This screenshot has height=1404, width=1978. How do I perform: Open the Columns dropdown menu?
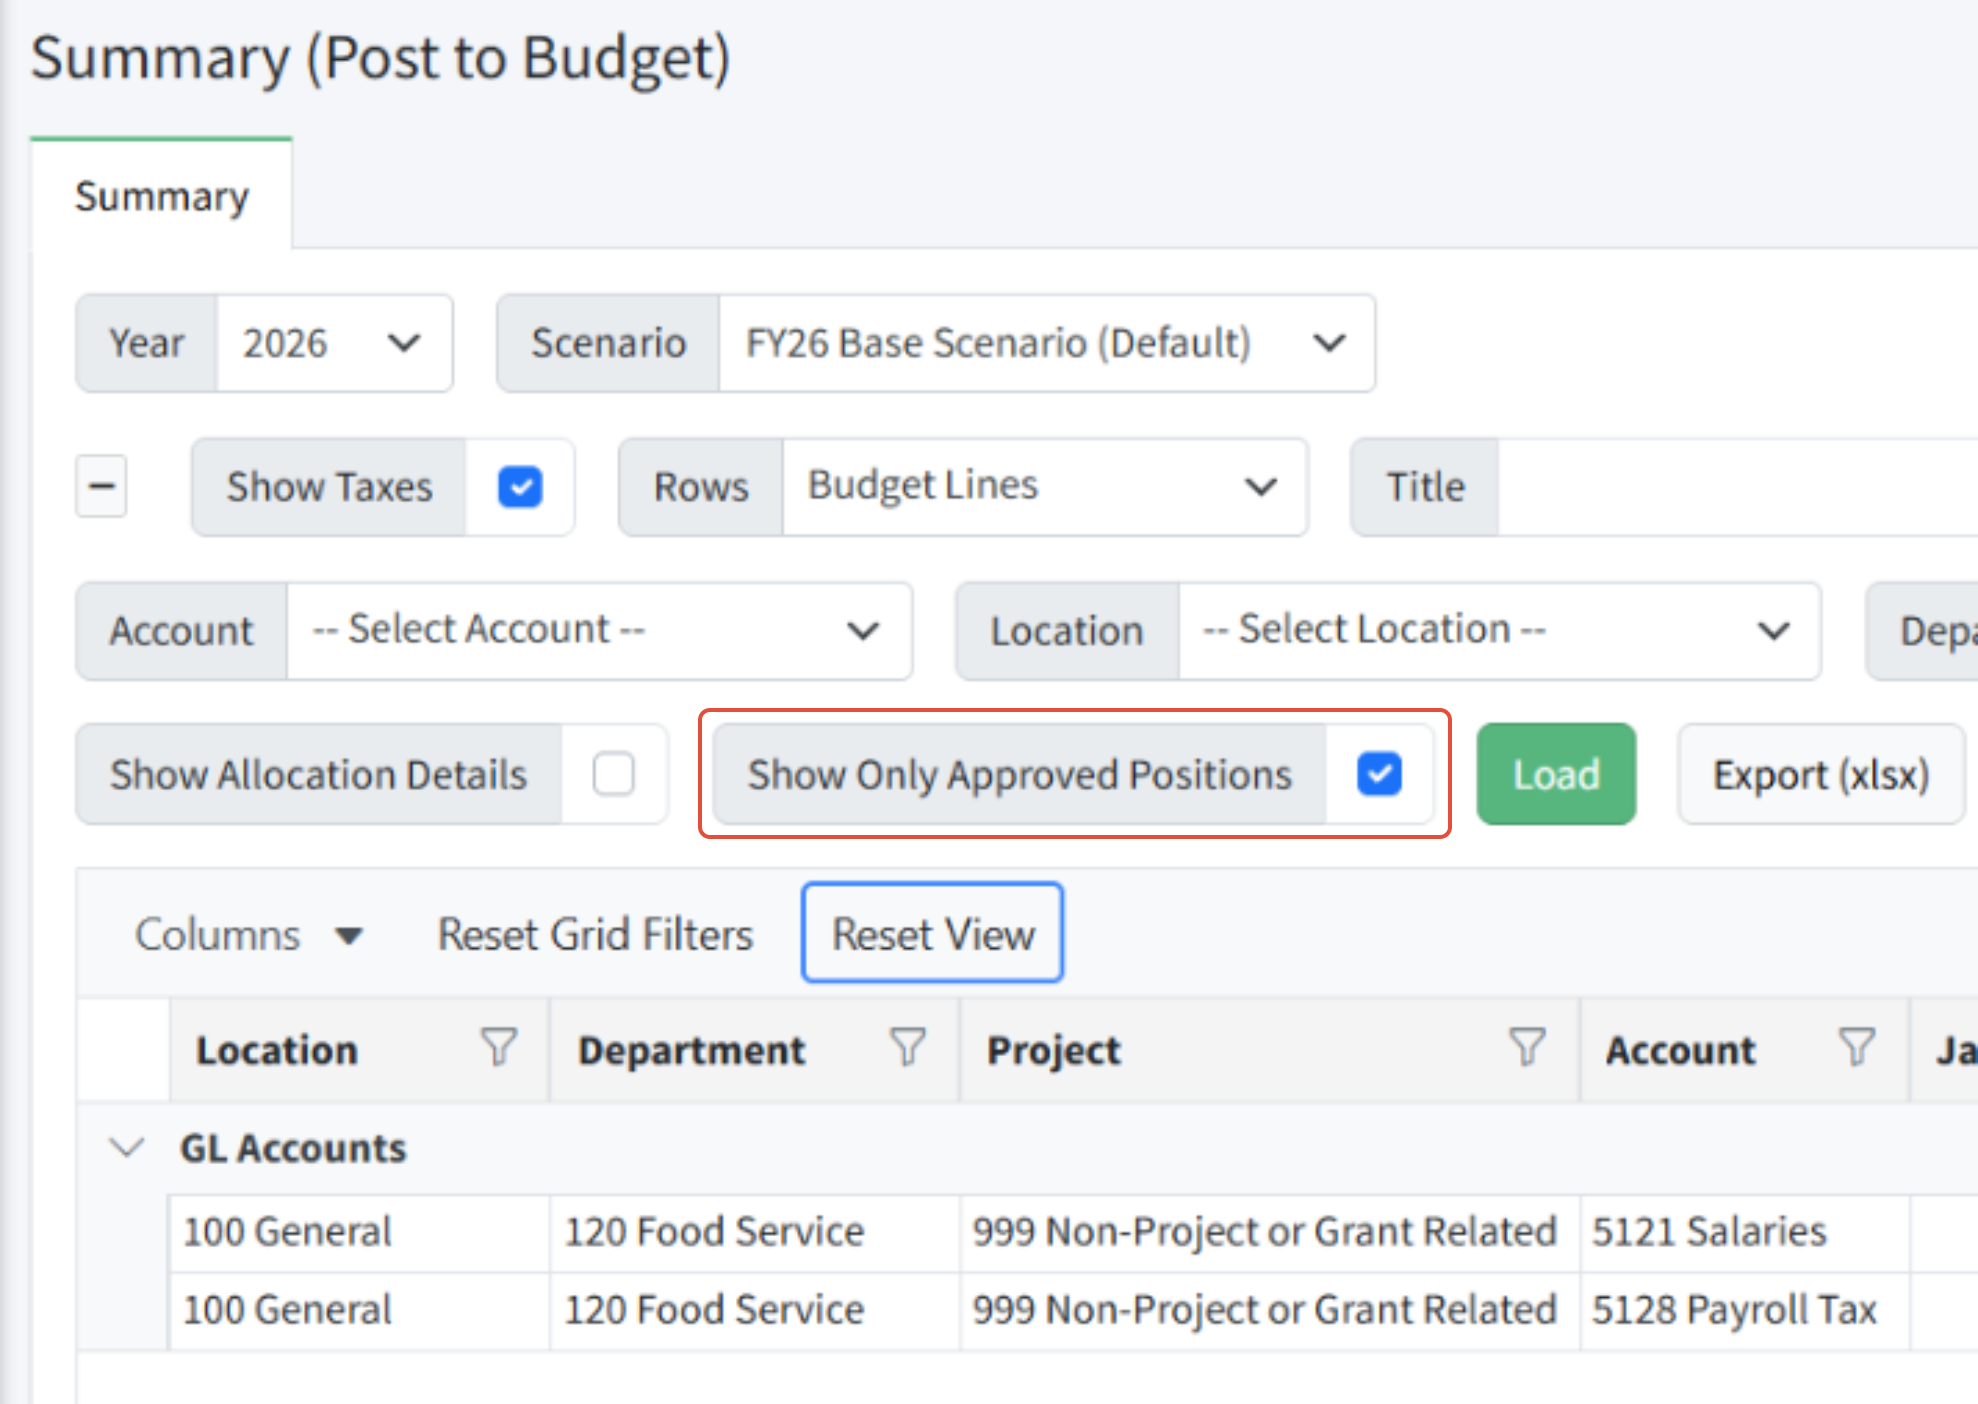coord(249,935)
